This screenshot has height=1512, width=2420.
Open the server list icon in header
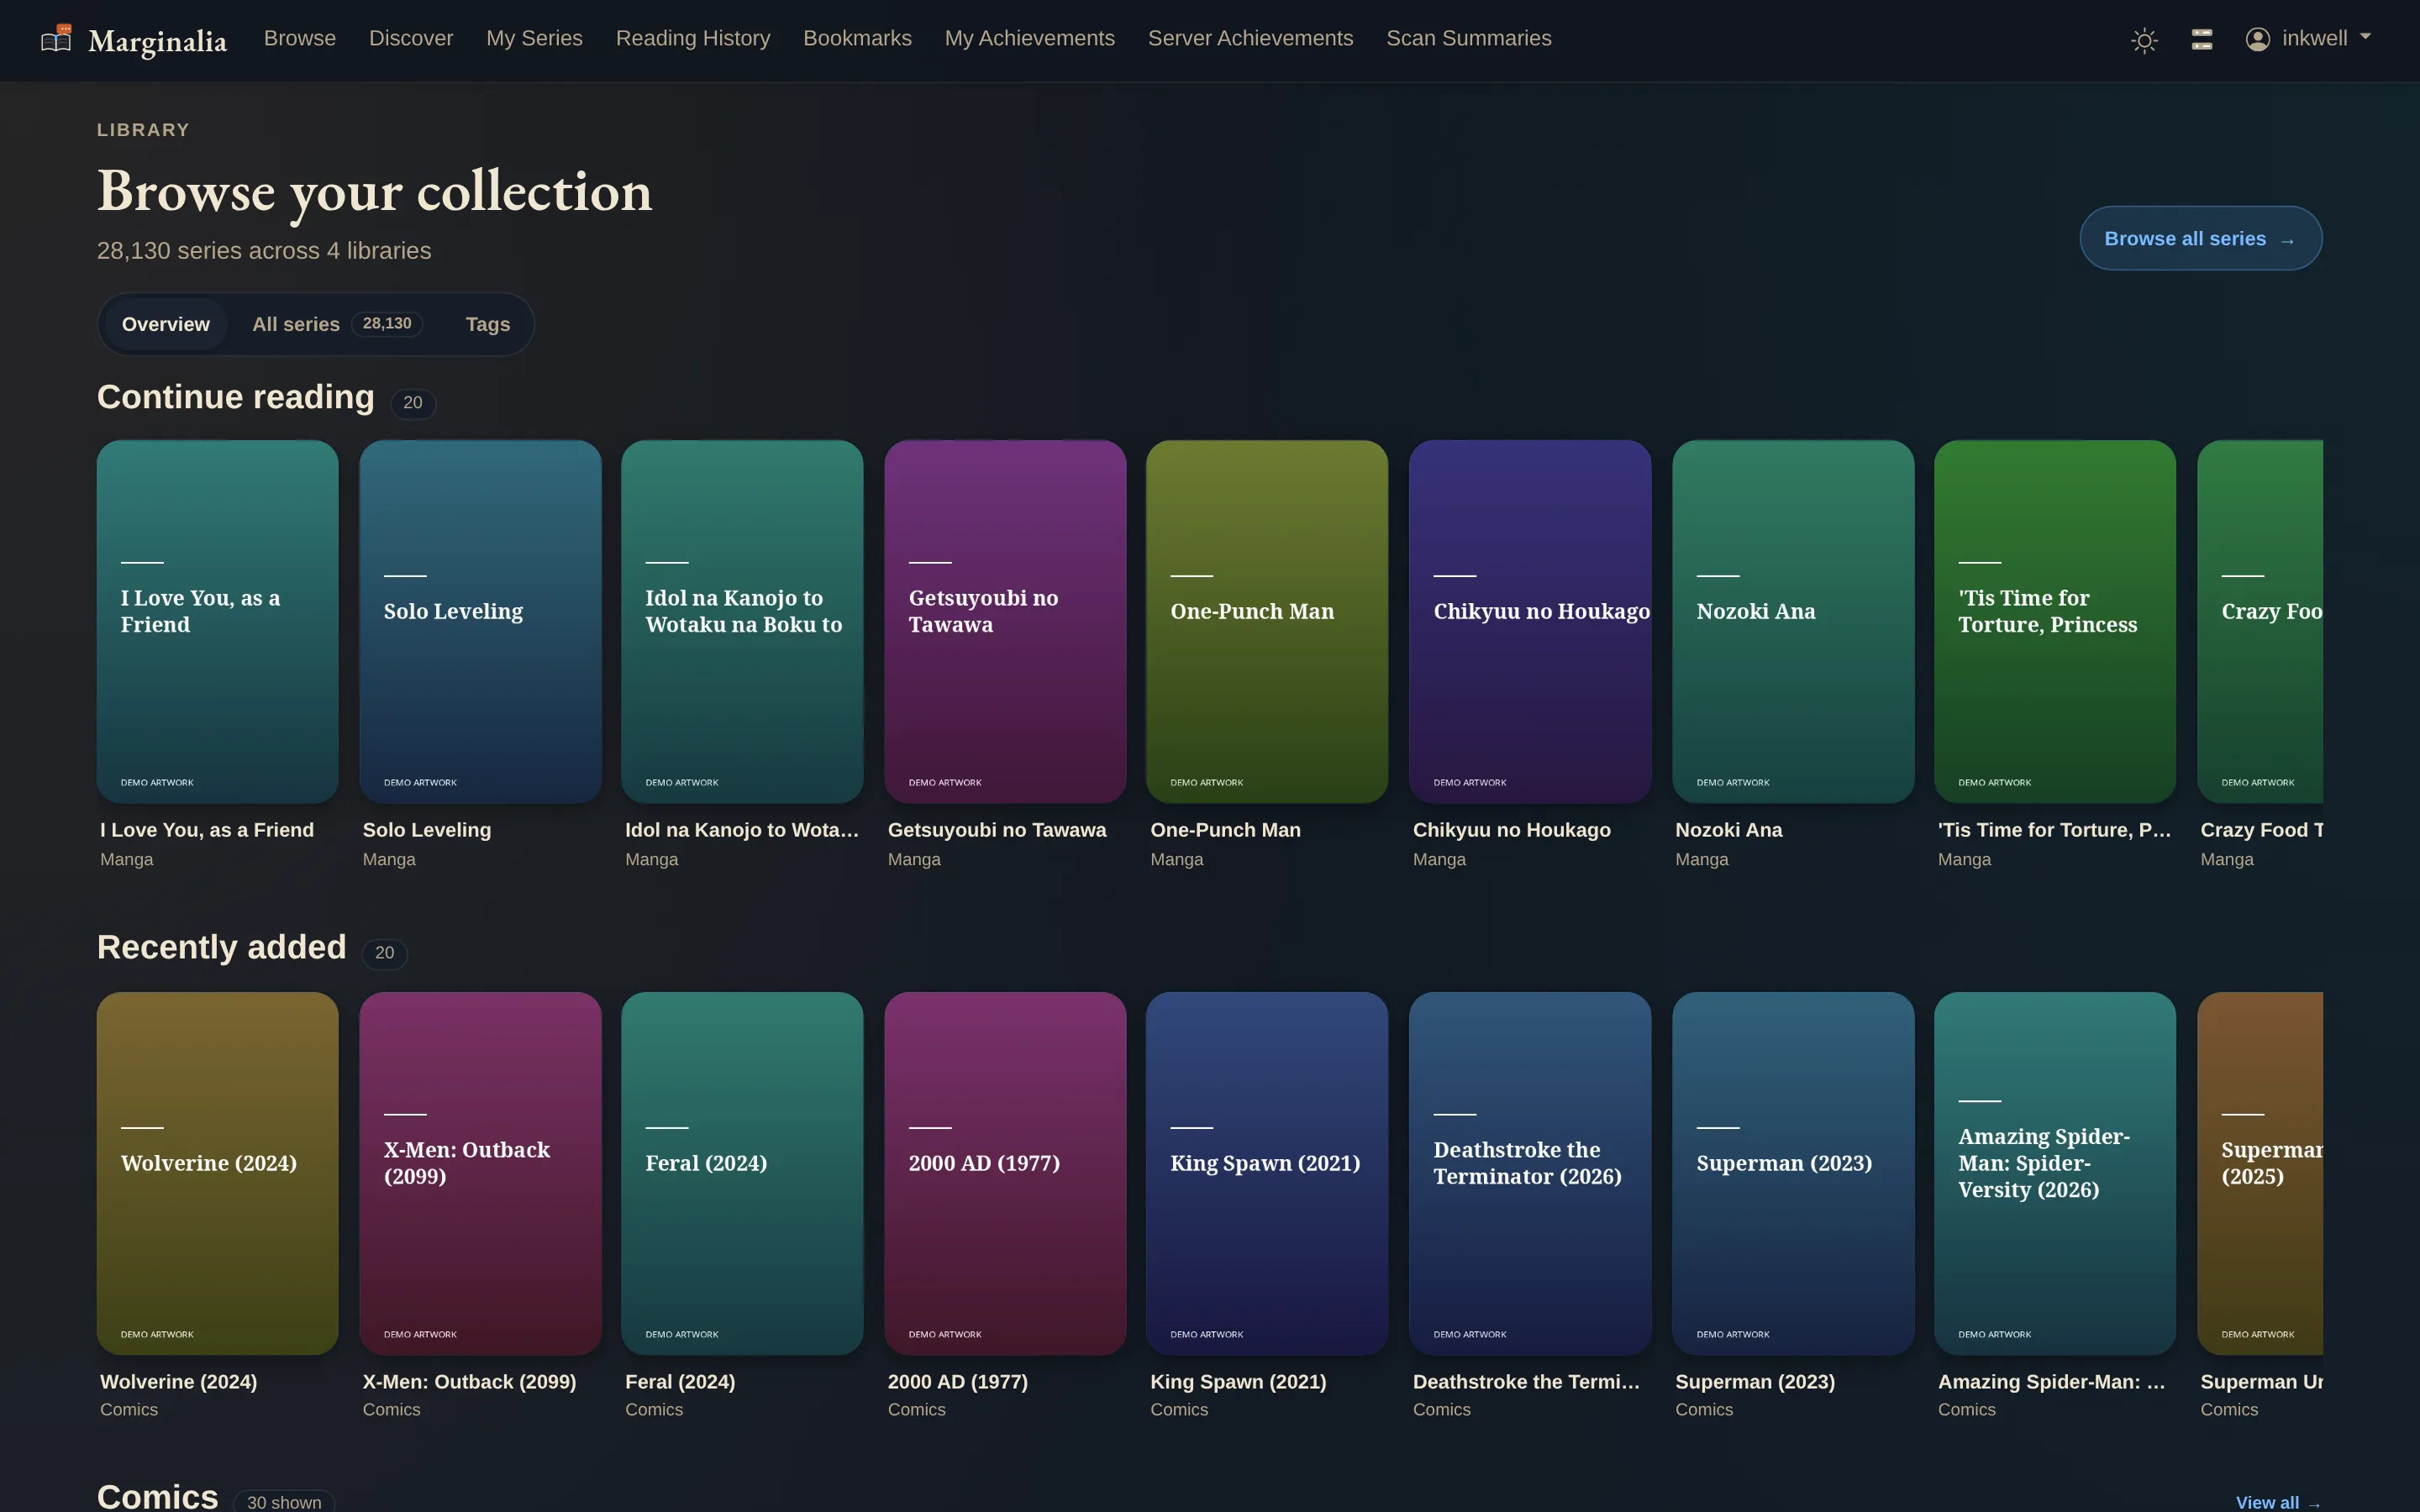(2202, 39)
